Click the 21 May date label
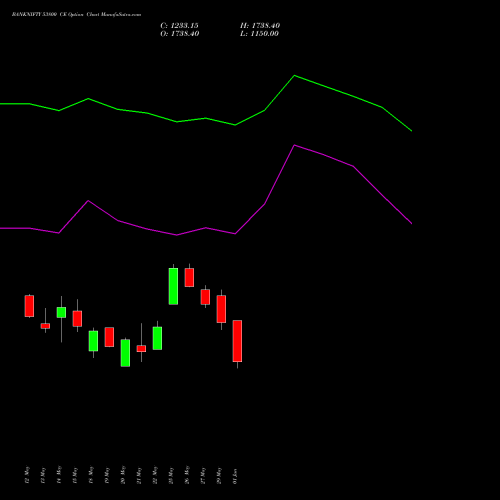 click(139, 475)
